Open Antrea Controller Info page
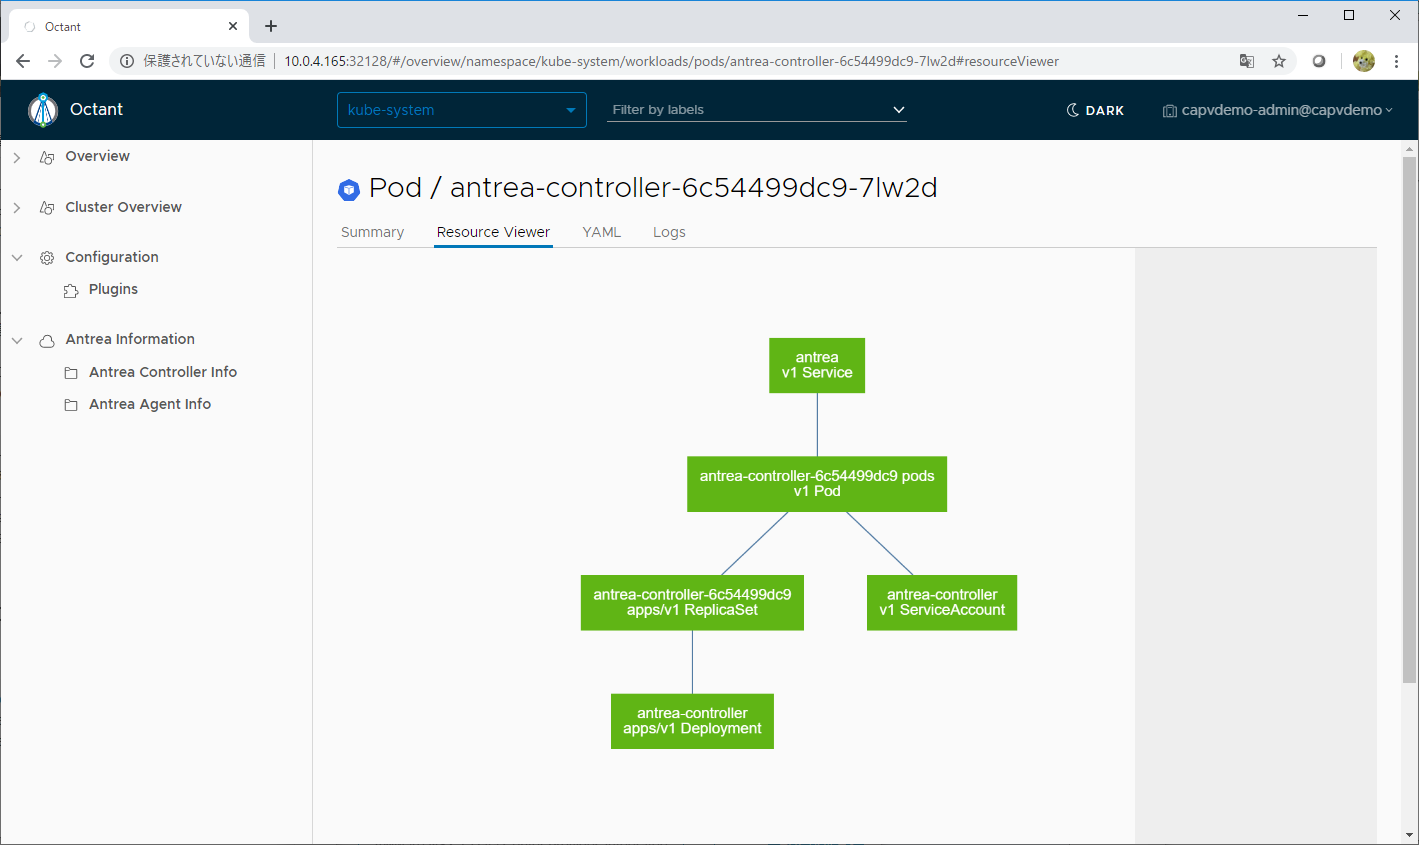Viewport: 1419px width, 845px height. click(x=163, y=372)
